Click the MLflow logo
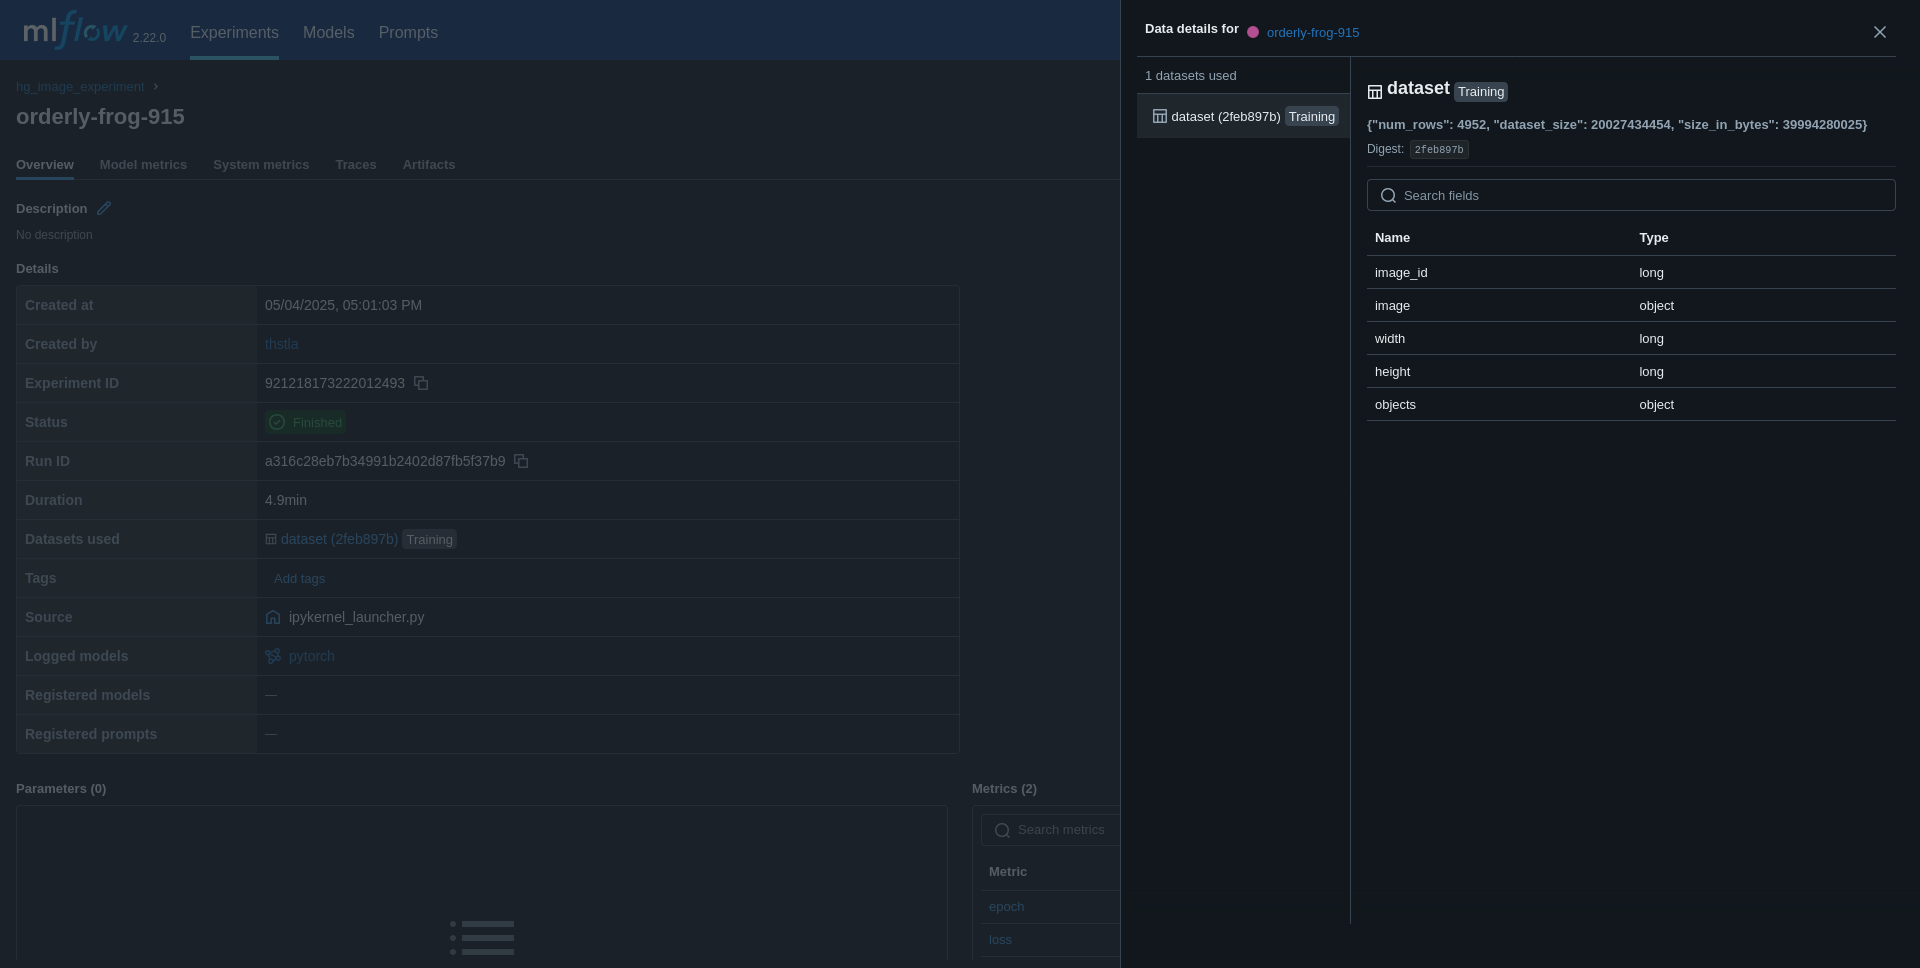 (75, 32)
